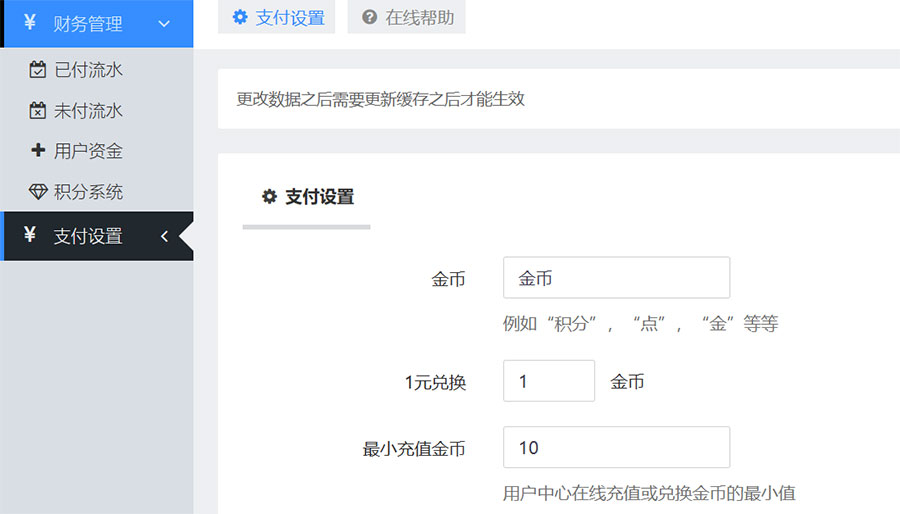Click the 最小充值金币 input field
Image resolution: width=900 pixels, height=514 pixels.
click(x=616, y=447)
